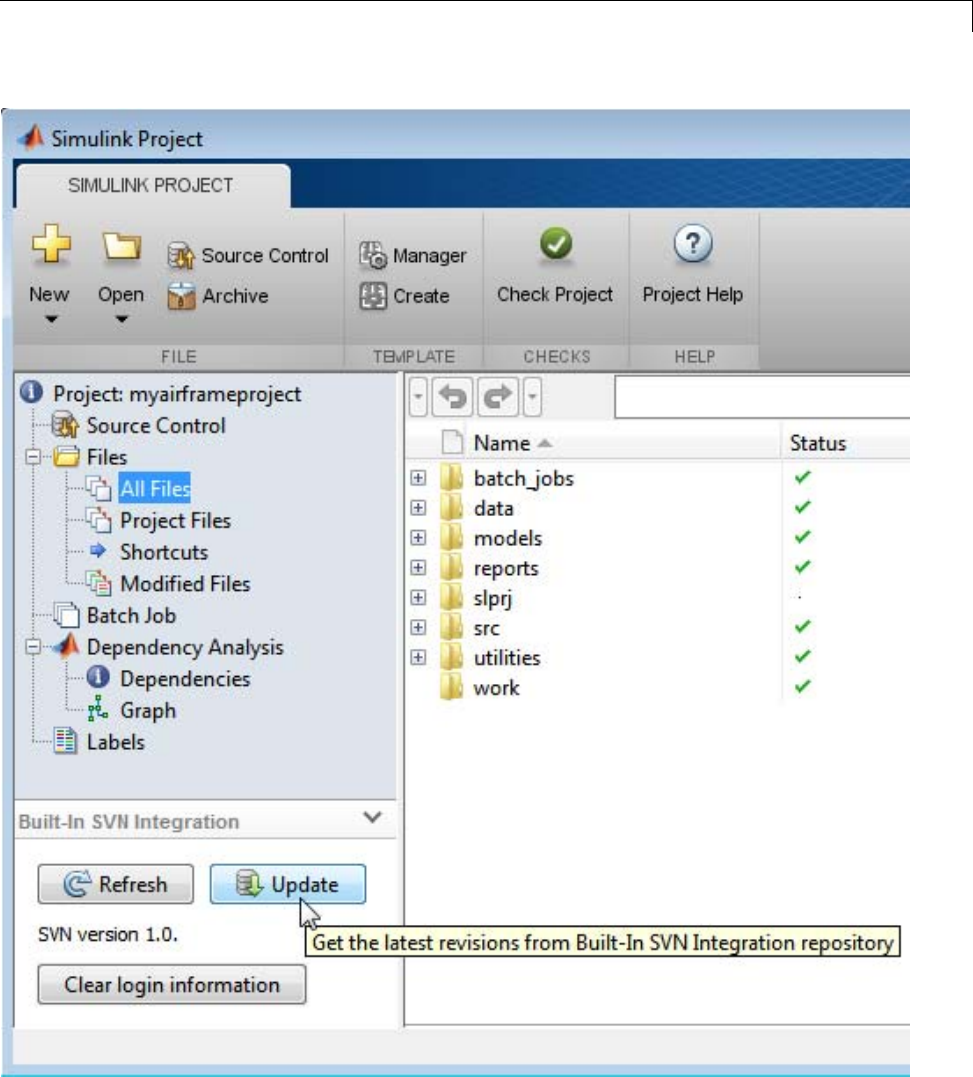The width and height of the screenshot is (973, 1077).
Task: Select Labels in the tree
Action: click(115, 742)
